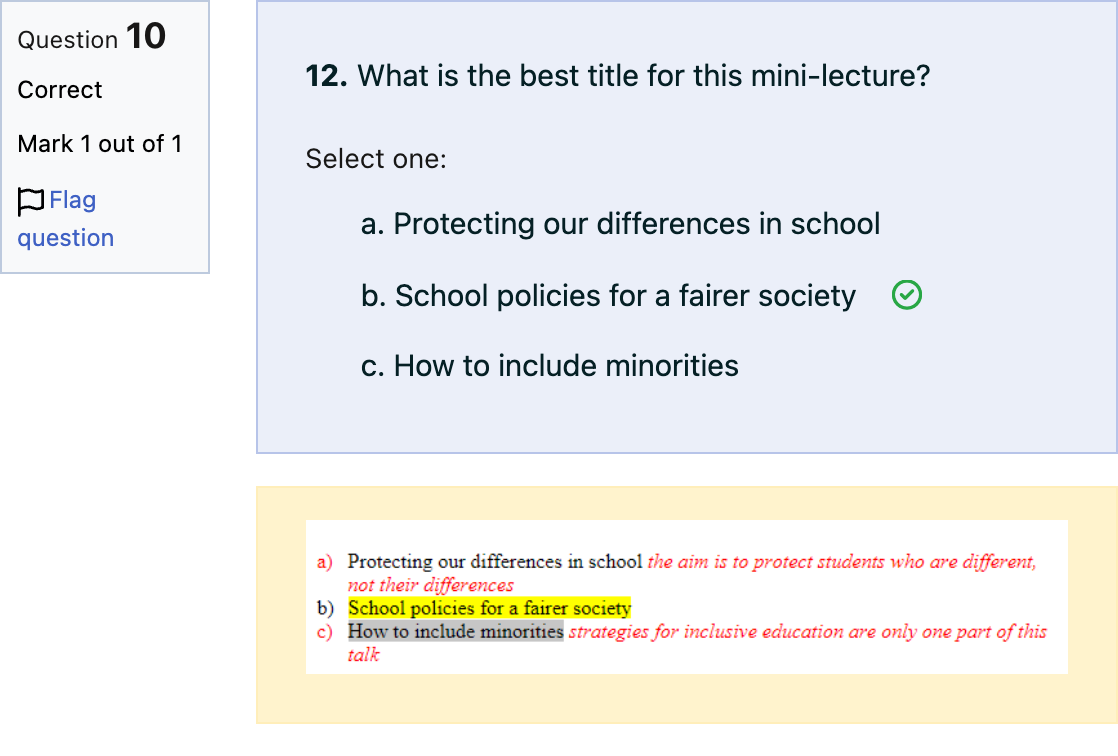Viewport: 1118px width, 756px height.
Task: Click the grey highlighted How to include minorities
Action: point(456,631)
